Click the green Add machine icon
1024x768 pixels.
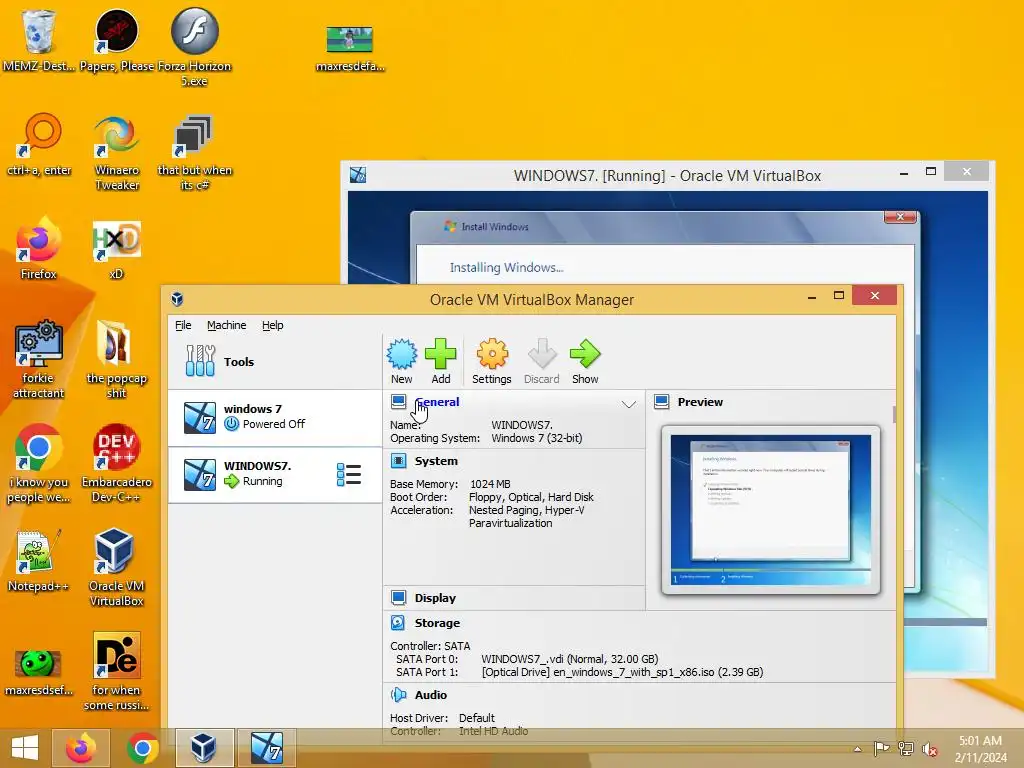click(x=441, y=355)
